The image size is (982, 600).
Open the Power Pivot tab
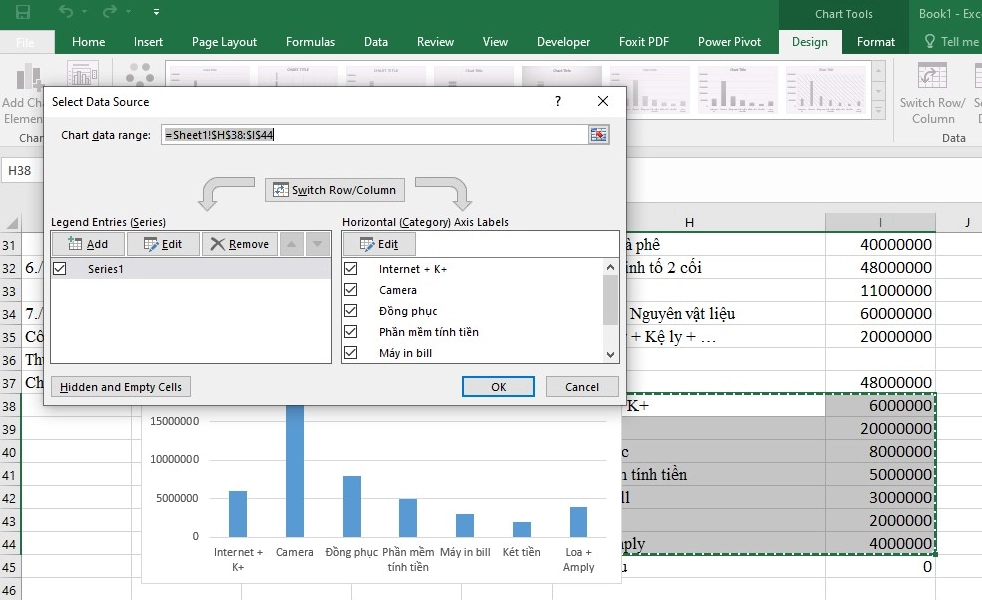(x=730, y=42)
